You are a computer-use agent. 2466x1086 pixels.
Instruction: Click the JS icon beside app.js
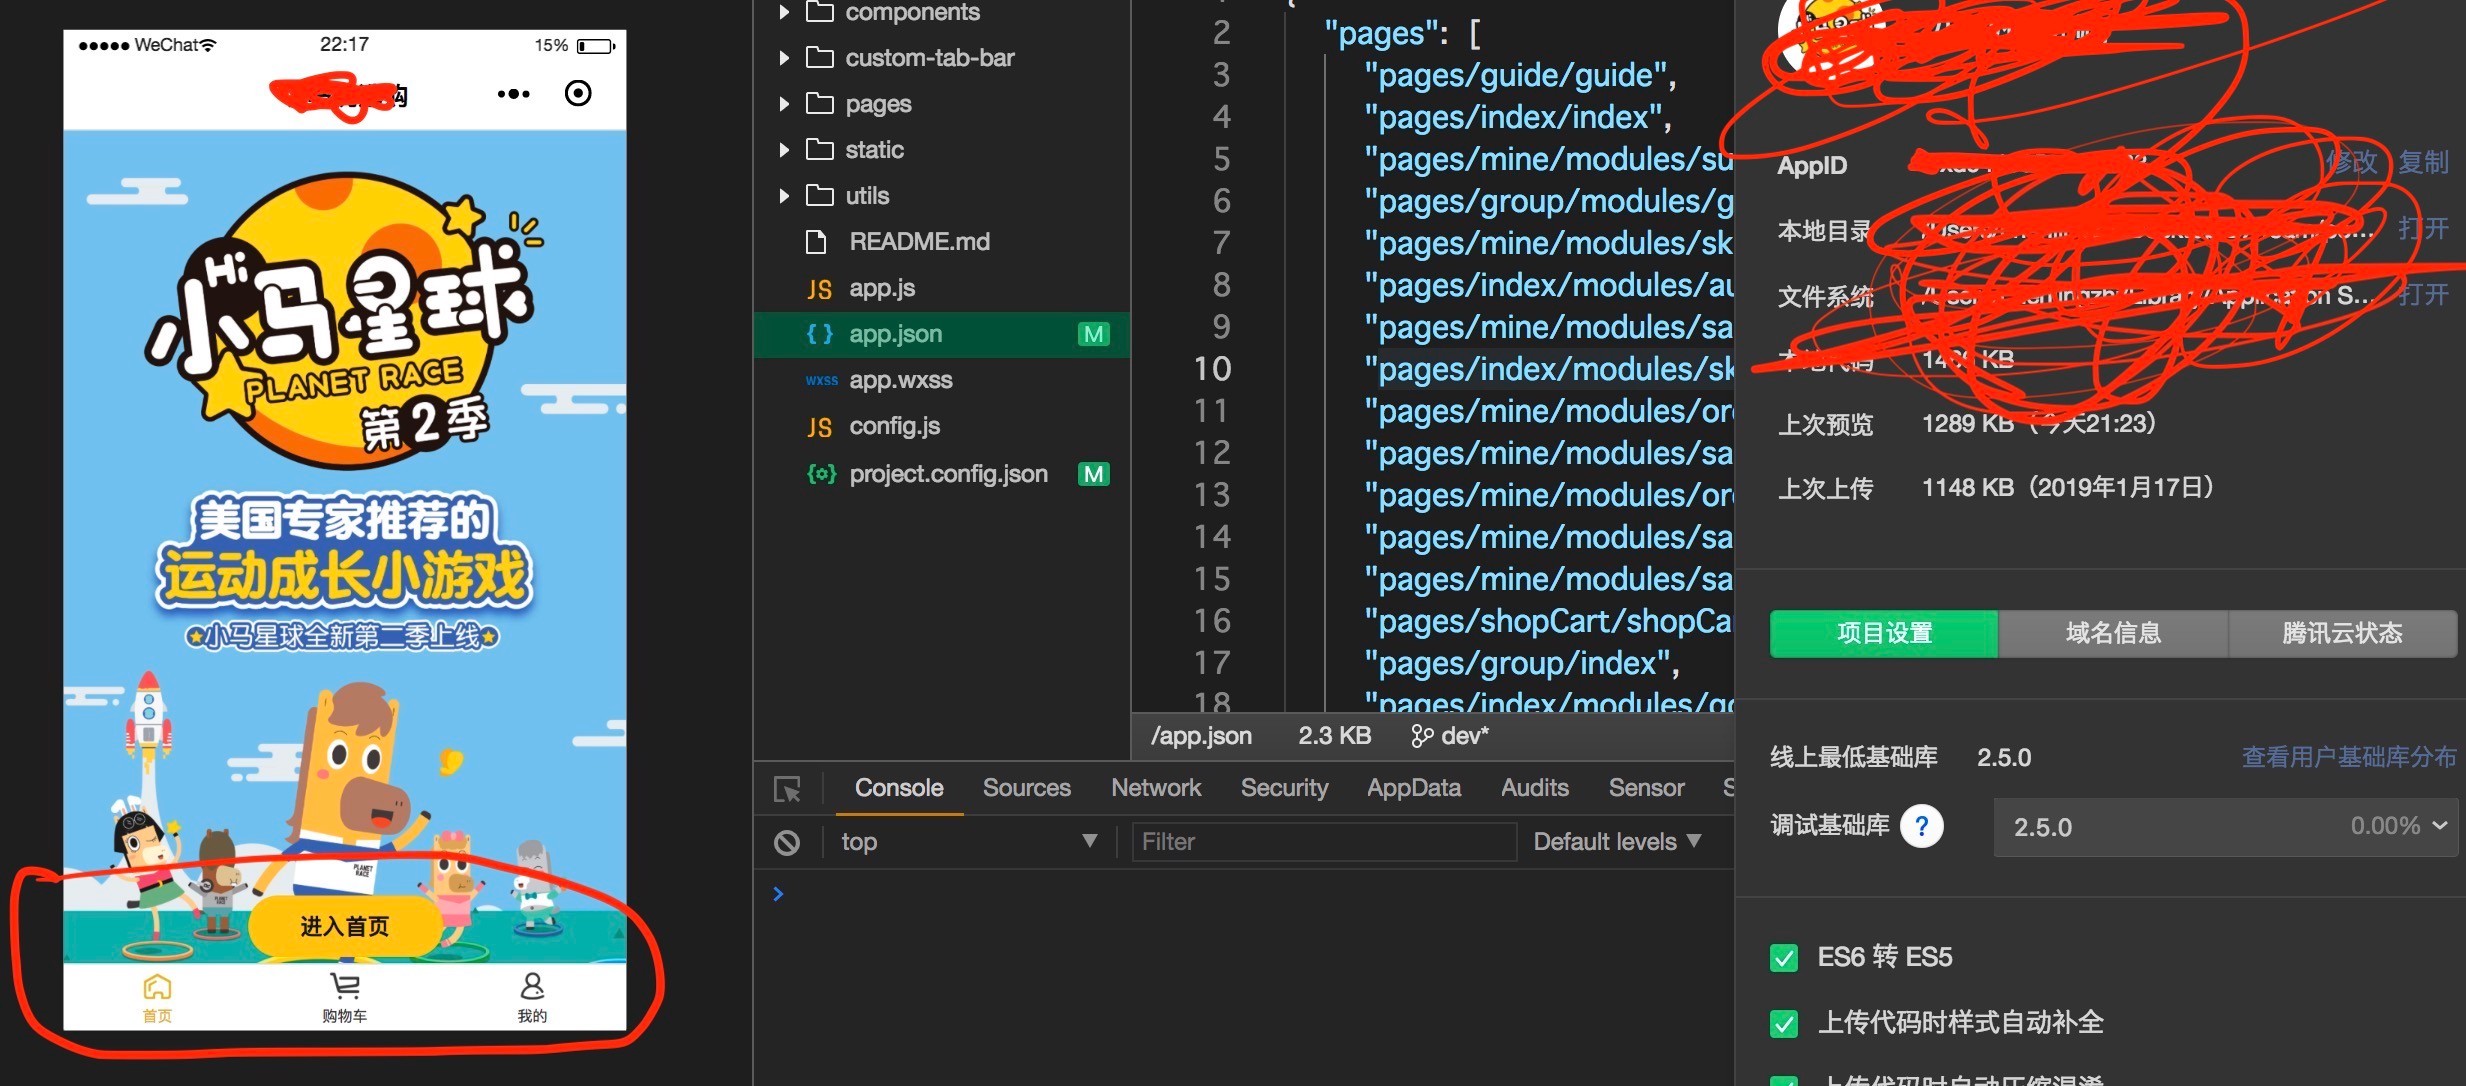819,290
